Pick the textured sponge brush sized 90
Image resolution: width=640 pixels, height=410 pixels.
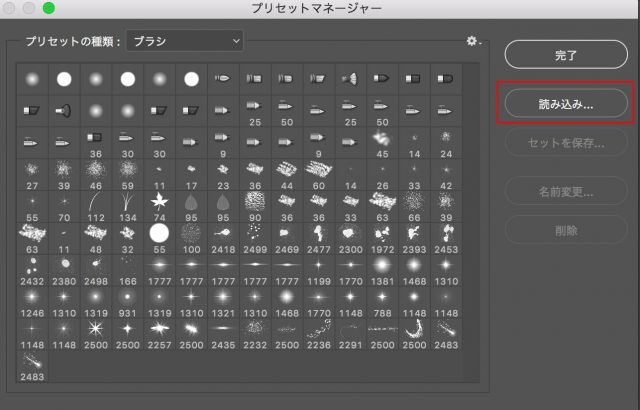tap(254, 204)
